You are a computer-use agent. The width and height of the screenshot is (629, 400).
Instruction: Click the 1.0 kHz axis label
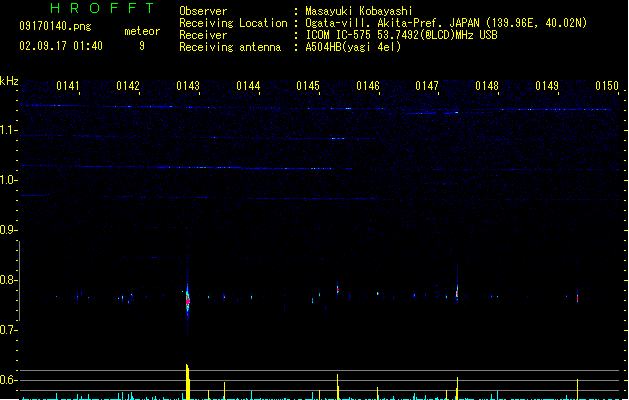coord(8,180)
